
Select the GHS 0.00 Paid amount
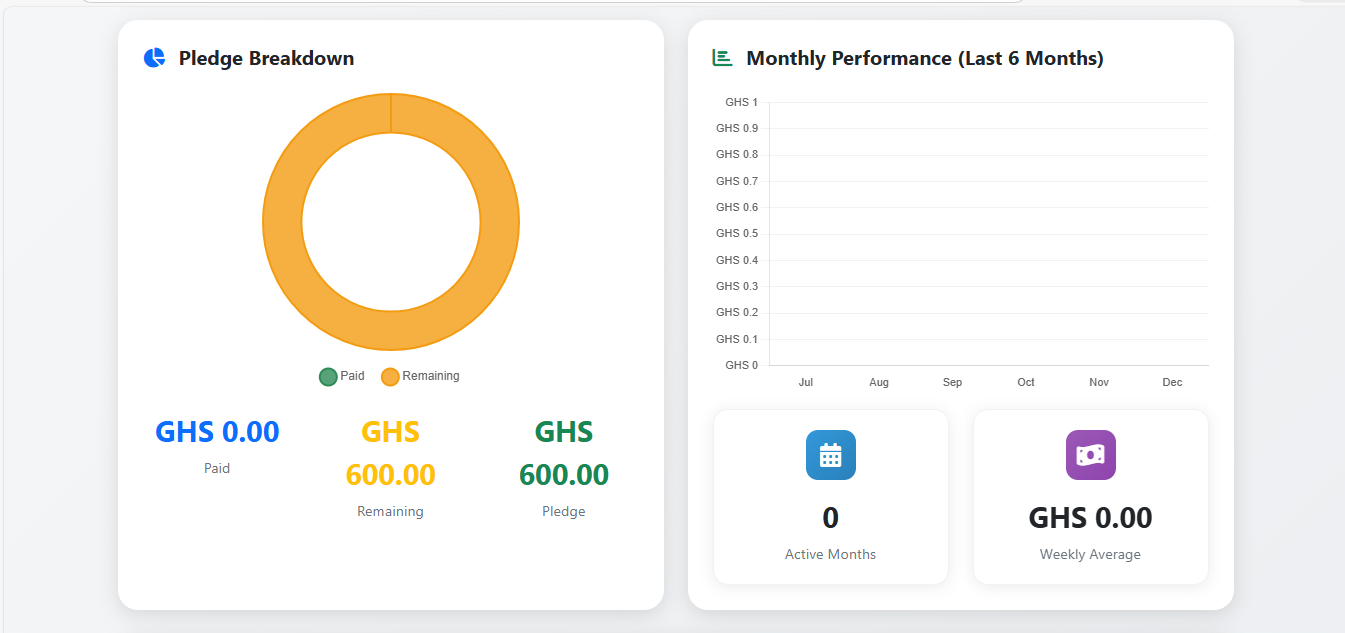coord(217,431)
